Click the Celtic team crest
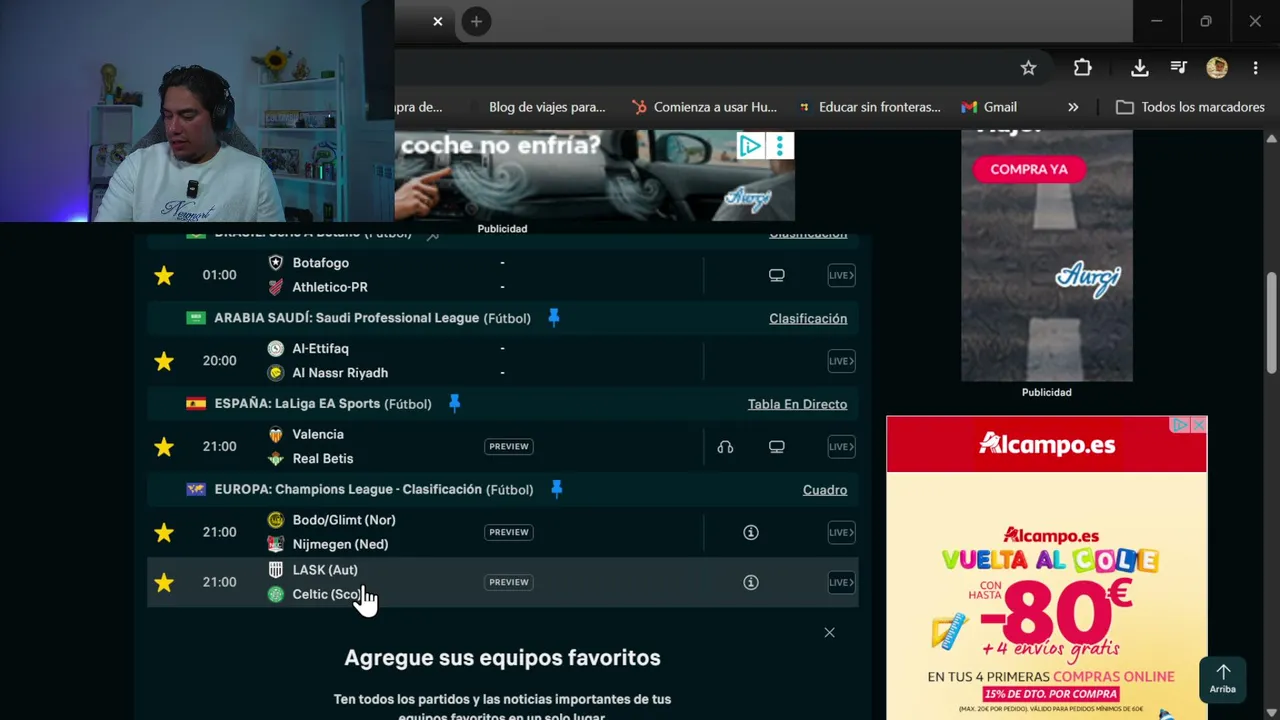 [x=276, y=594]
